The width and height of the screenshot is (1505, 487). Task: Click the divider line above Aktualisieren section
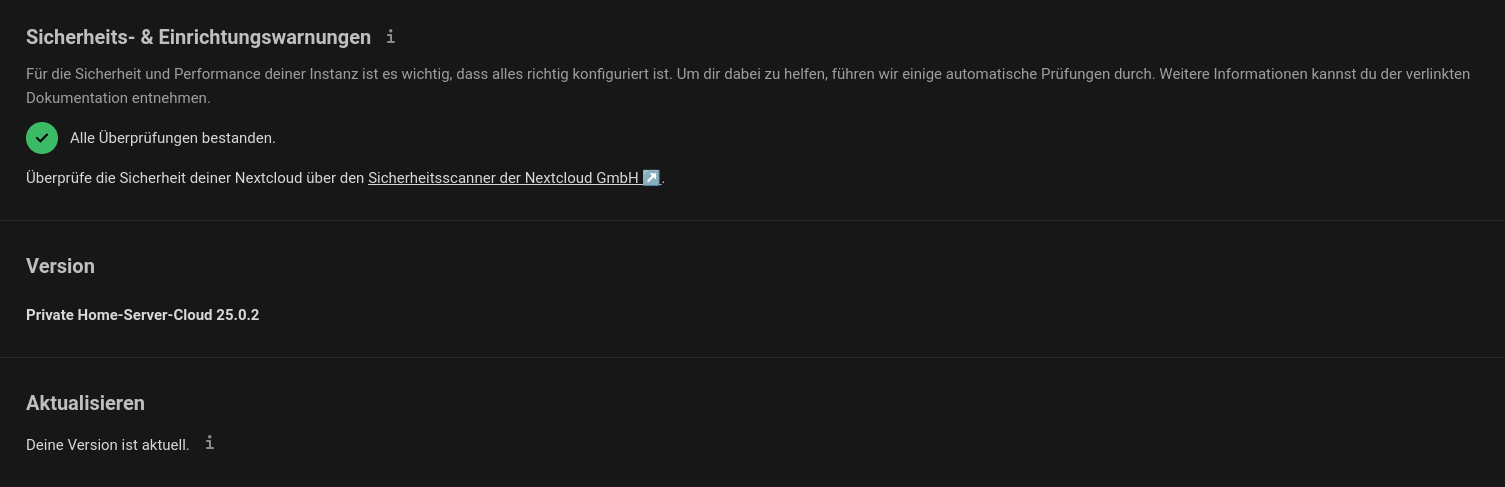pos(752,357)
